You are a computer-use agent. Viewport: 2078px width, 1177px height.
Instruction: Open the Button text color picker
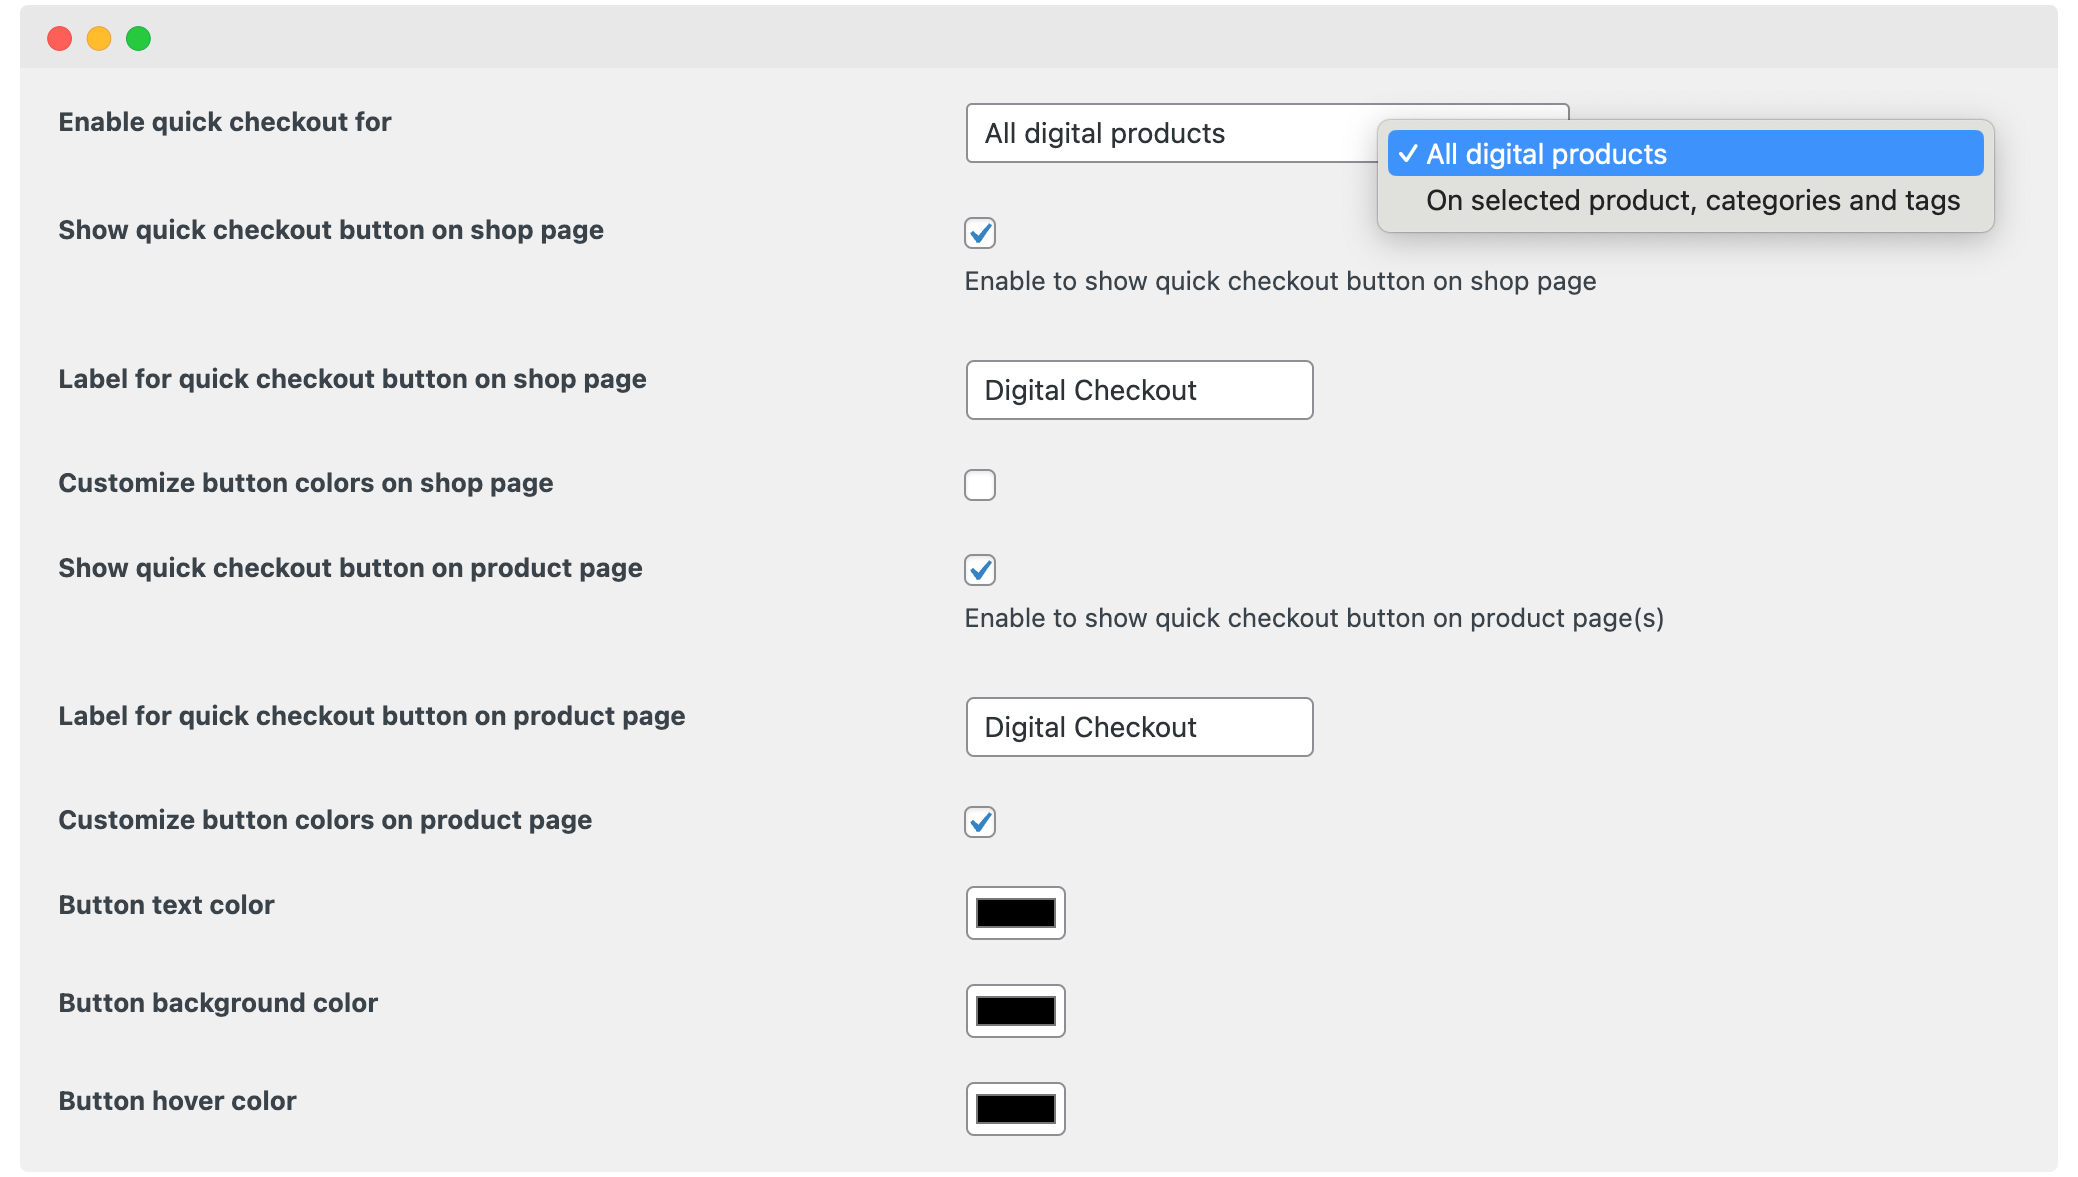tap(1015, 912)
